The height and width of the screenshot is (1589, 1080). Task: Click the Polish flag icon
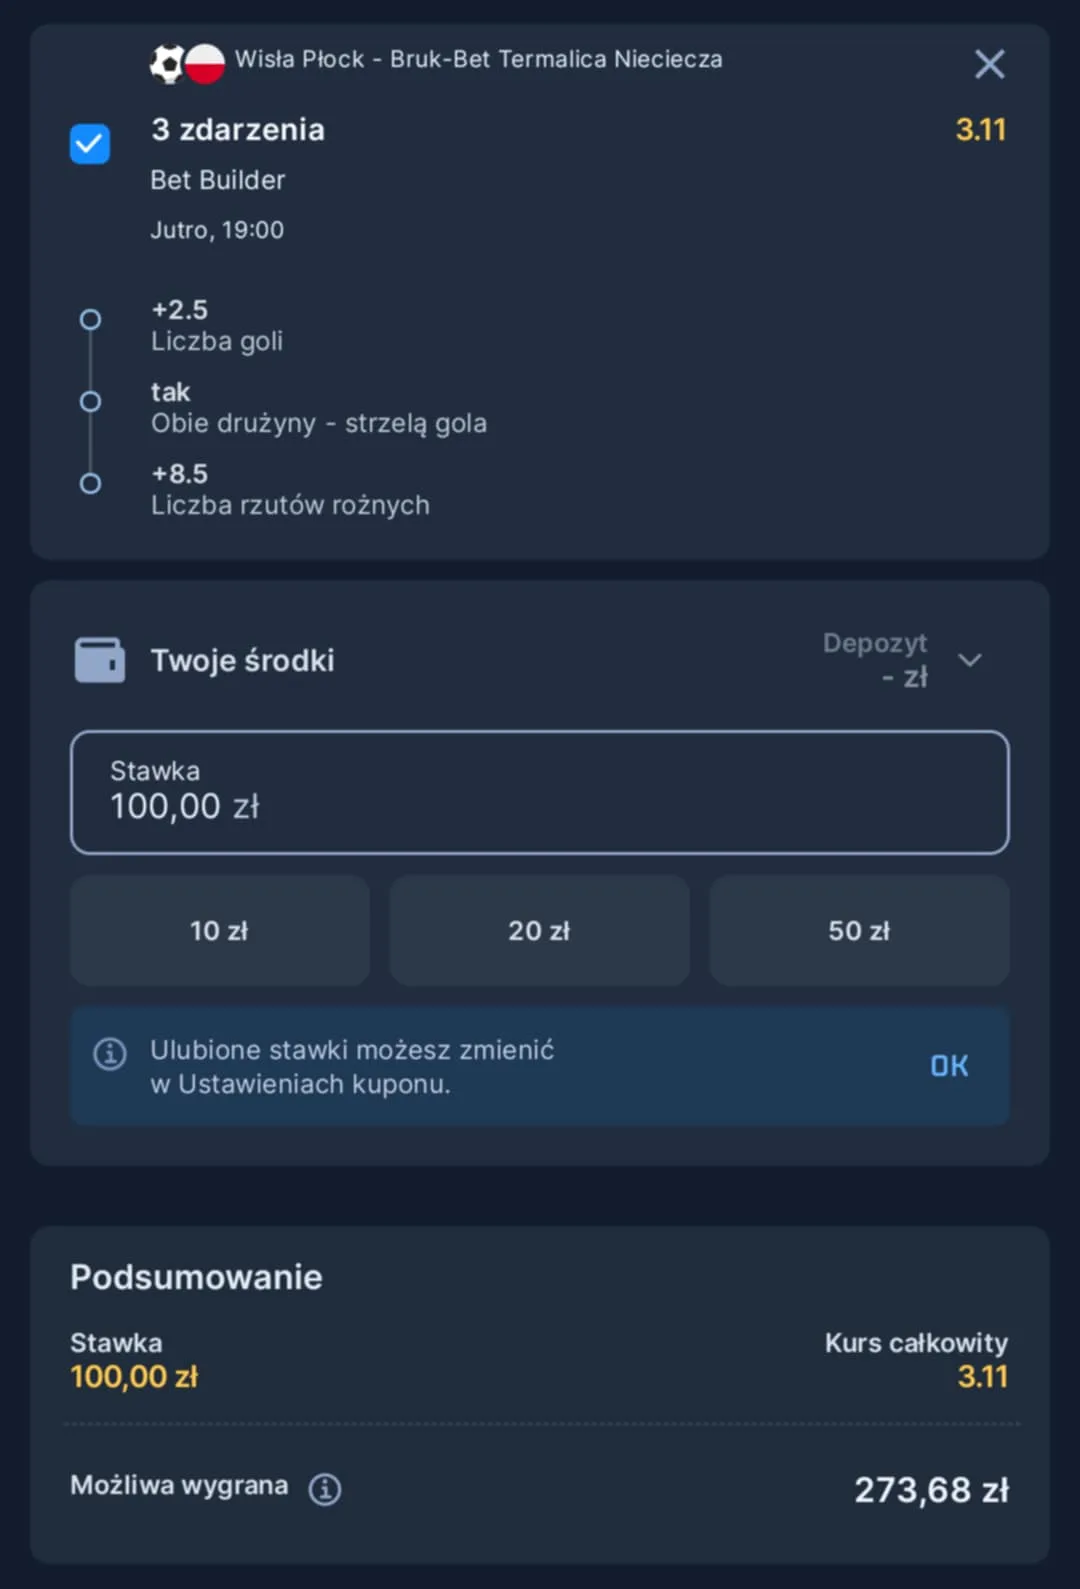(205, 63)
